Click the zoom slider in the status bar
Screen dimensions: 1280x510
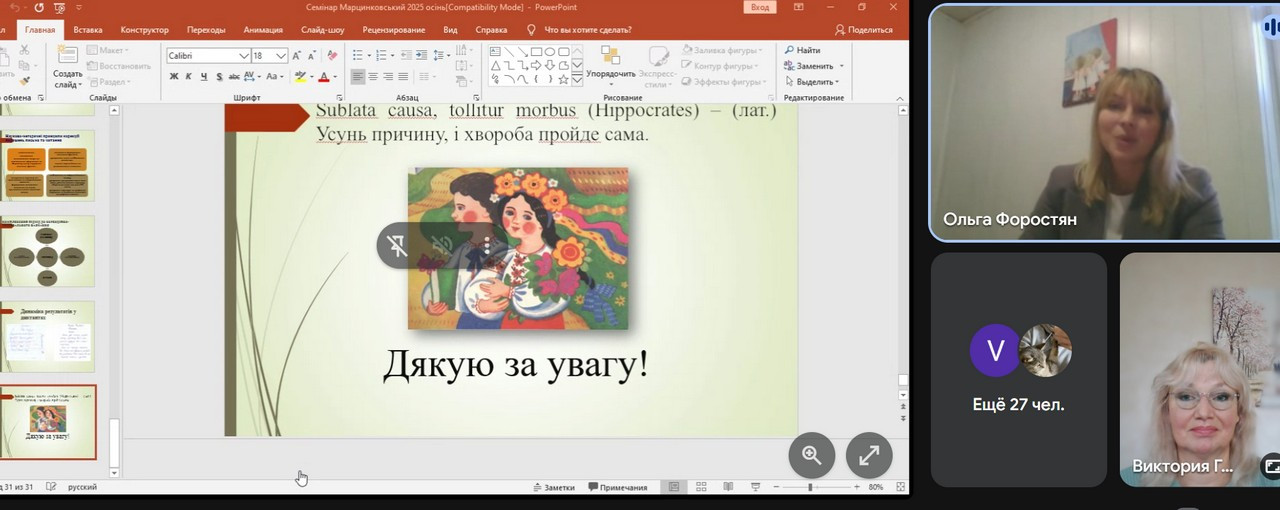click(810, 487)
